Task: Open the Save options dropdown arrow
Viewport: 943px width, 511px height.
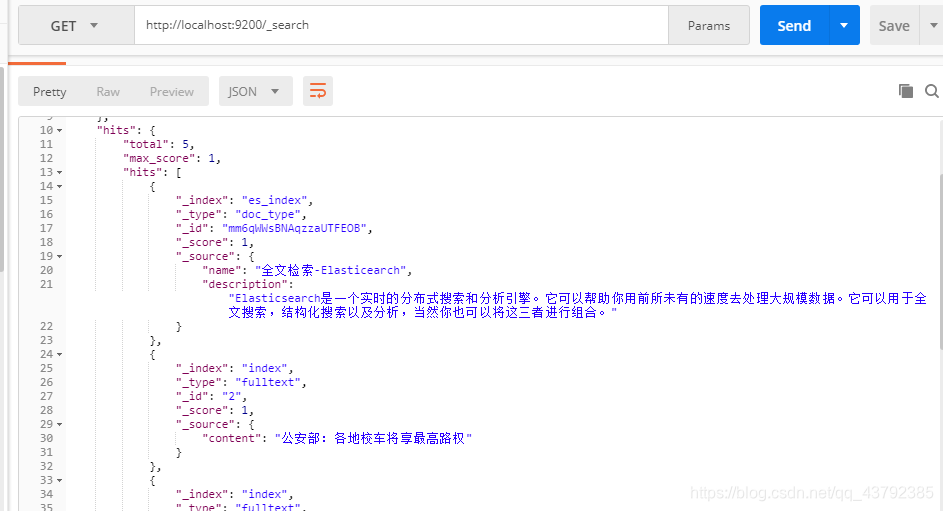Action: click(x=933, y=25)
